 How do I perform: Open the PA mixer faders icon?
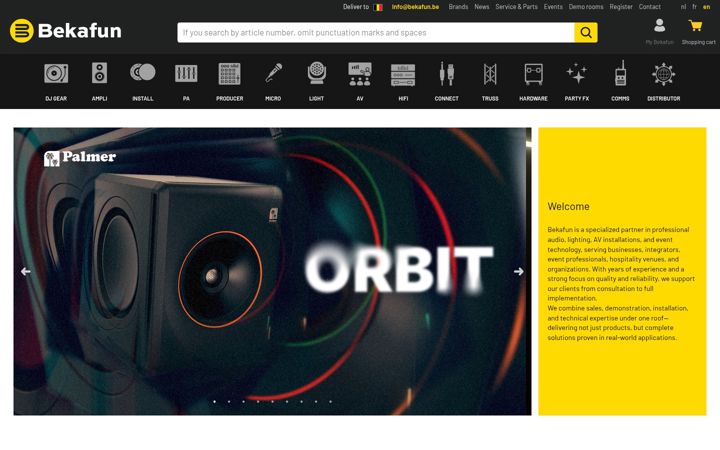tap(186, 73)
